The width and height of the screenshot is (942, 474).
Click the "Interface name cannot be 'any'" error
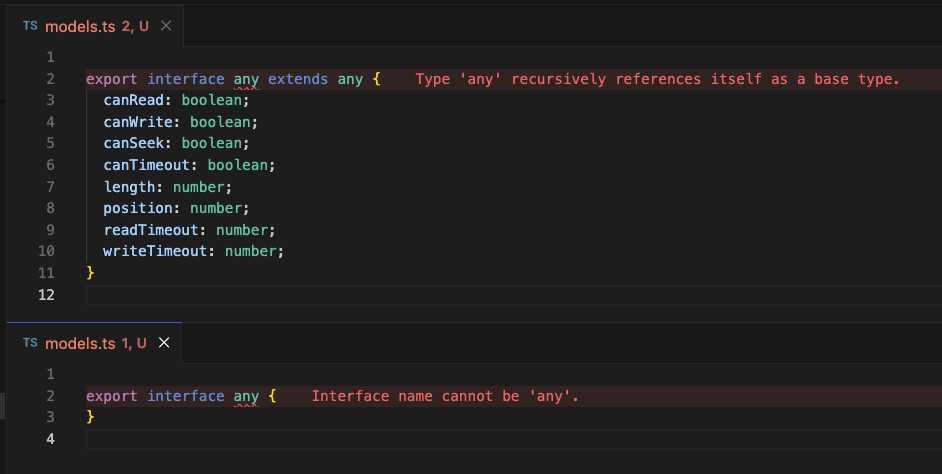point(445,396)
